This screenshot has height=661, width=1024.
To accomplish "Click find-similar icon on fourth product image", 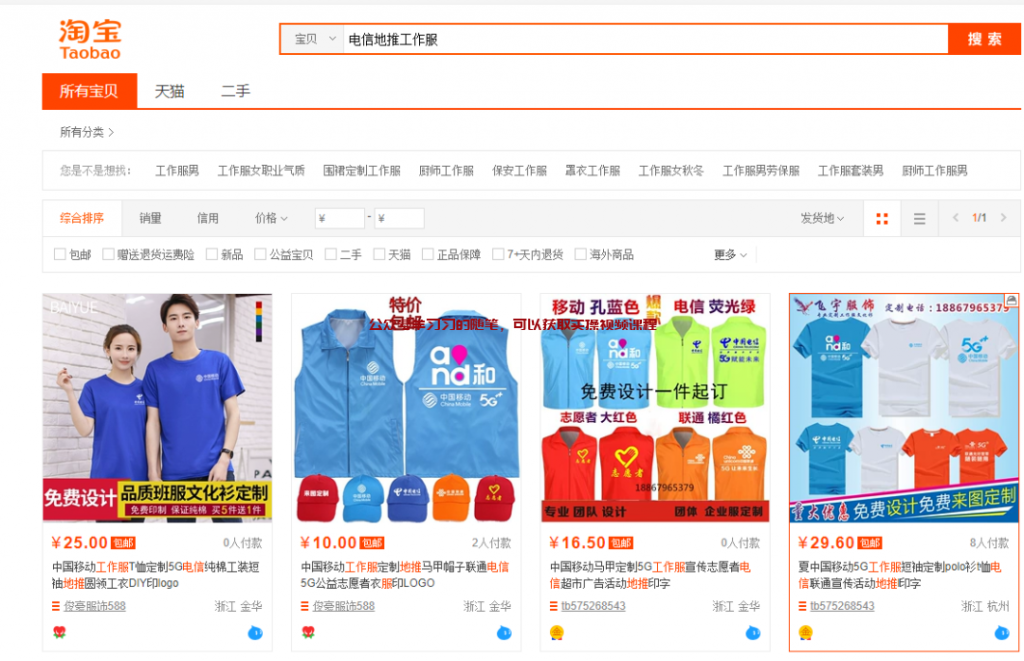I will (1011, 300).
